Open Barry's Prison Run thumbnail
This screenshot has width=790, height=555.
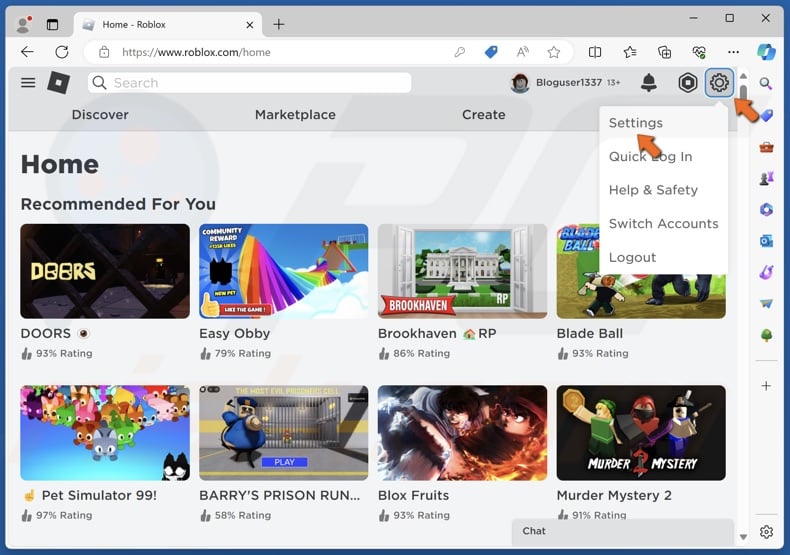(284, 433)
